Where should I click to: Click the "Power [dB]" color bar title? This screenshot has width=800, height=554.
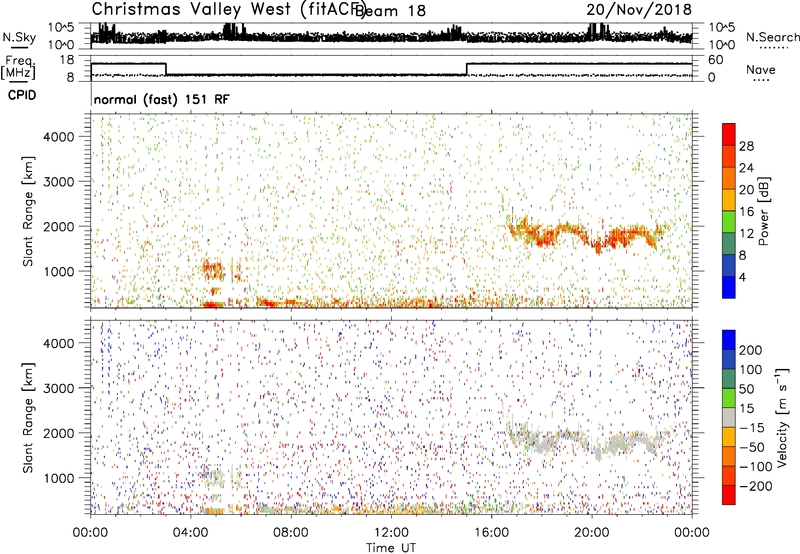click(764, 211)
